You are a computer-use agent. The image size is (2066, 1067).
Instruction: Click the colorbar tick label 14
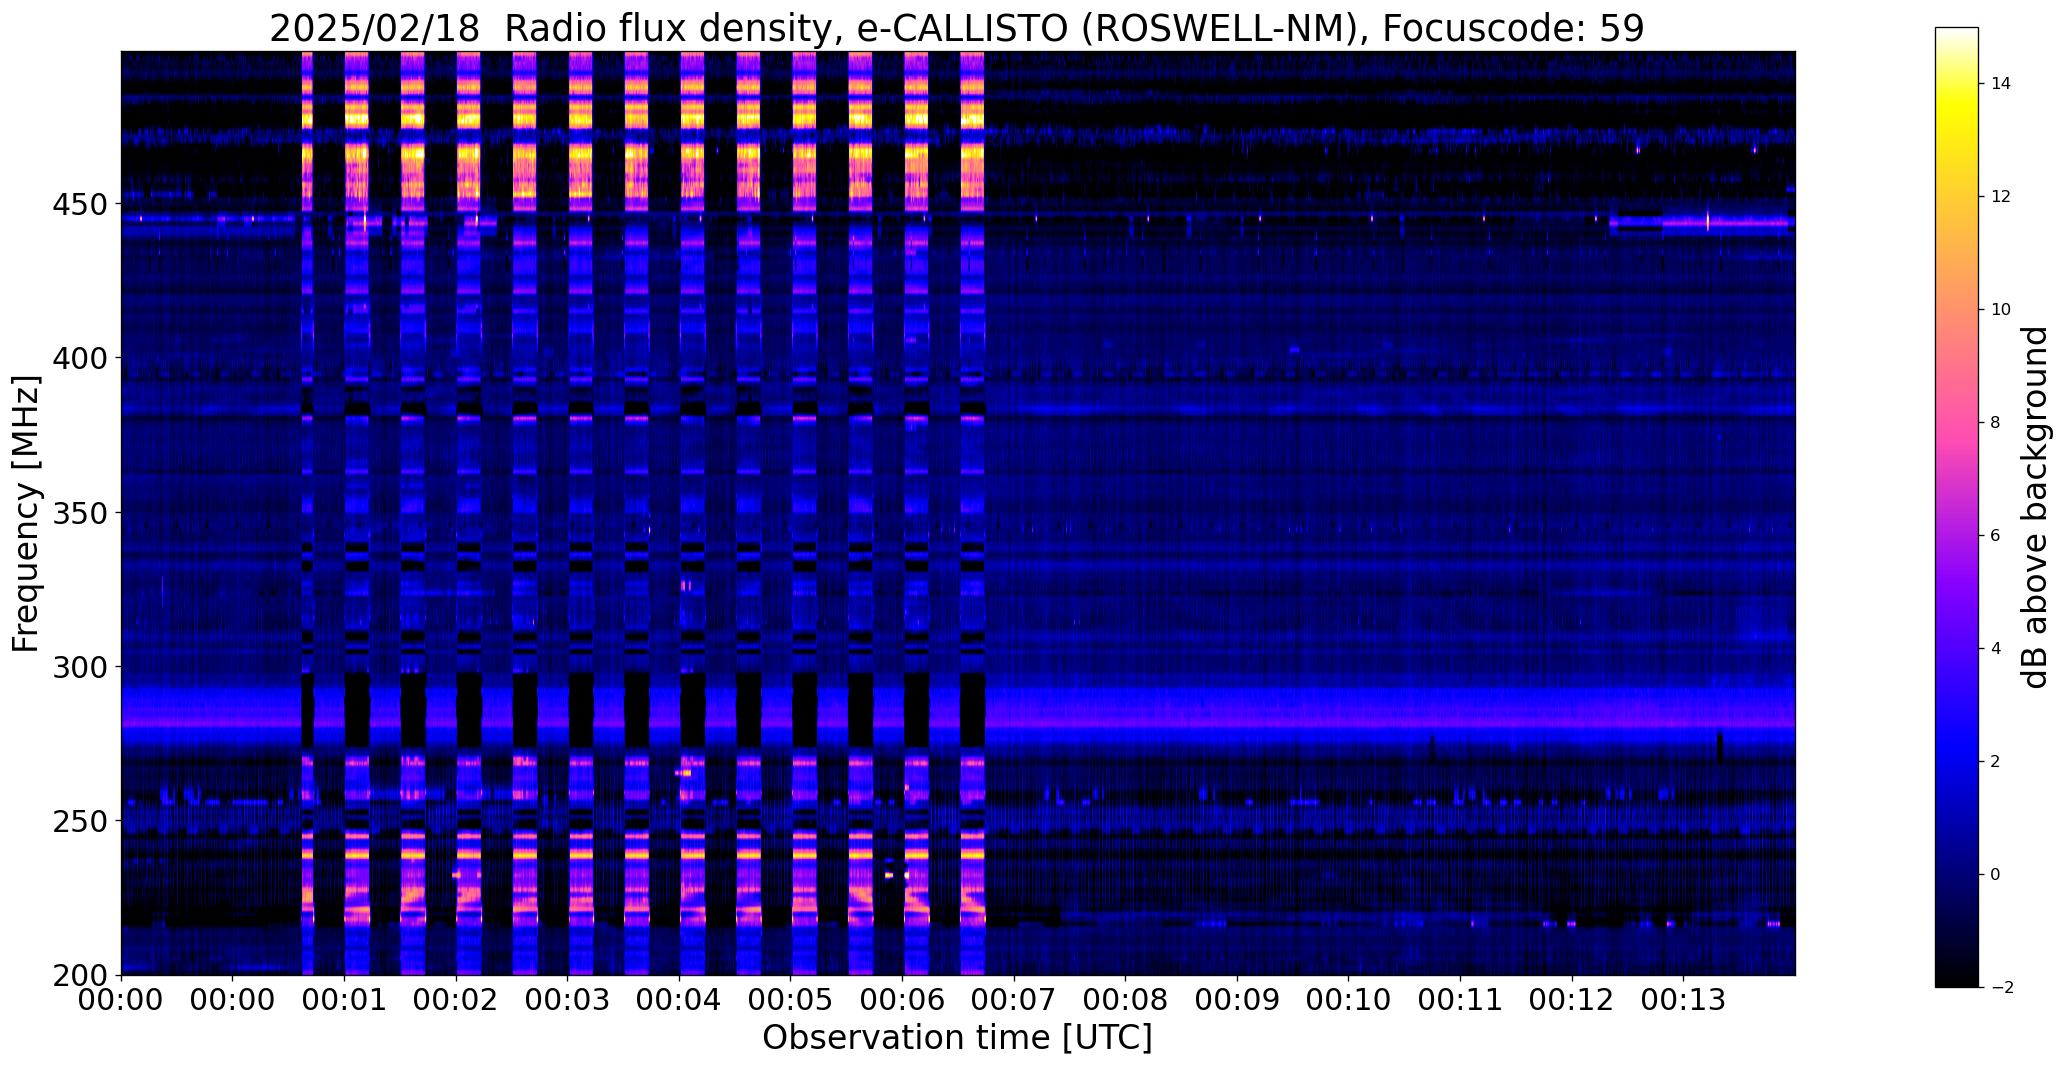[2001, 84]
